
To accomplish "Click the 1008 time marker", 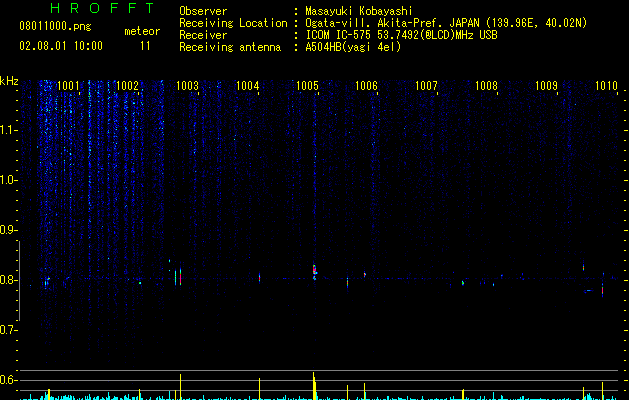I will [486, 86].
